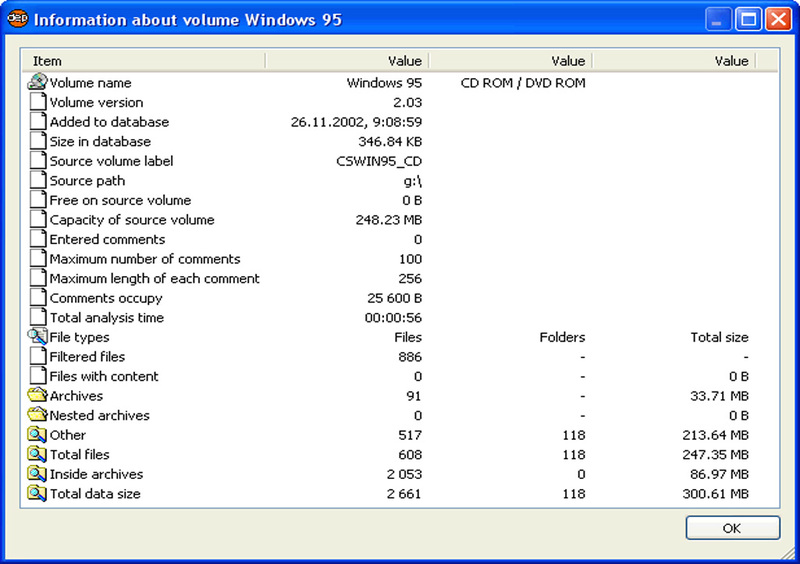Select the Nested archives label
The image size is (800, 564).
pos(99,415)
